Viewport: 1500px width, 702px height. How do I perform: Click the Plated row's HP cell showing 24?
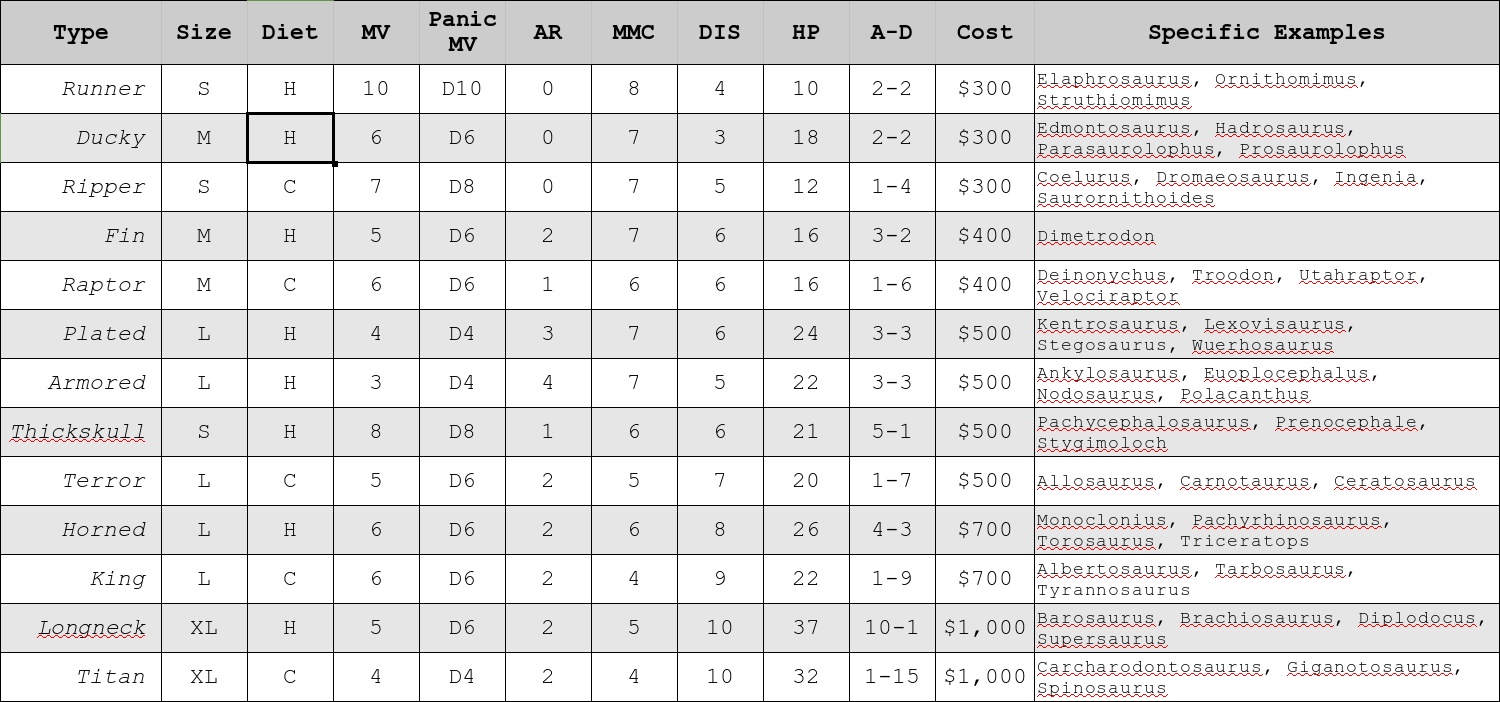805,334
